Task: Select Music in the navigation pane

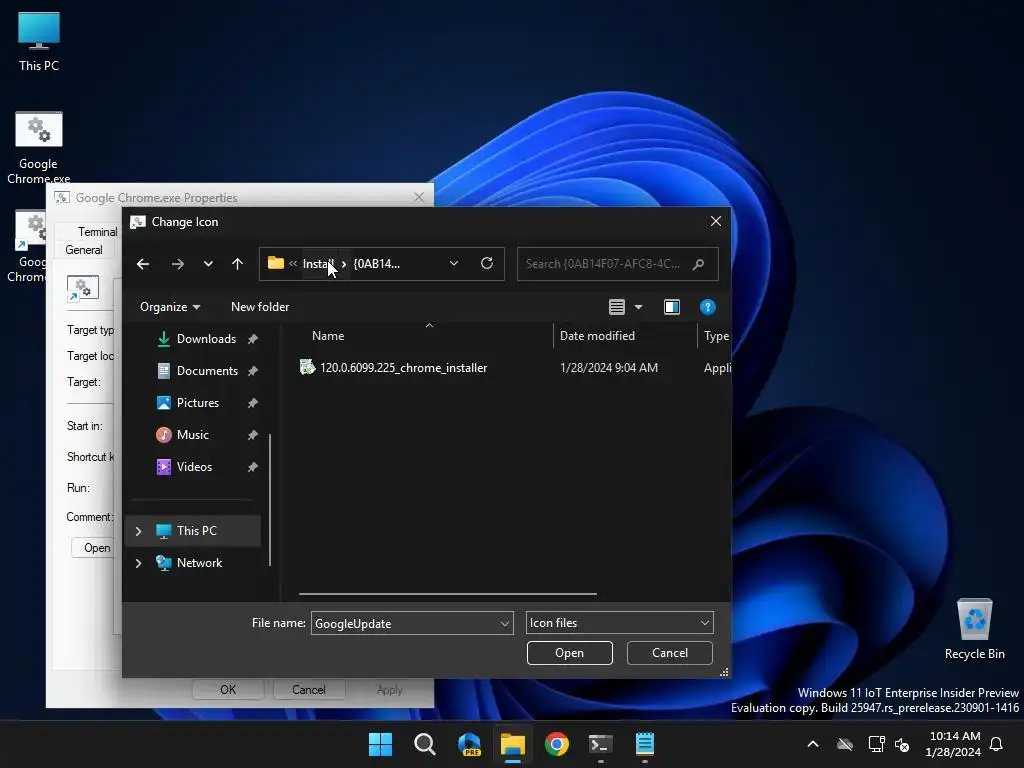Action: [x=193, y=435]
